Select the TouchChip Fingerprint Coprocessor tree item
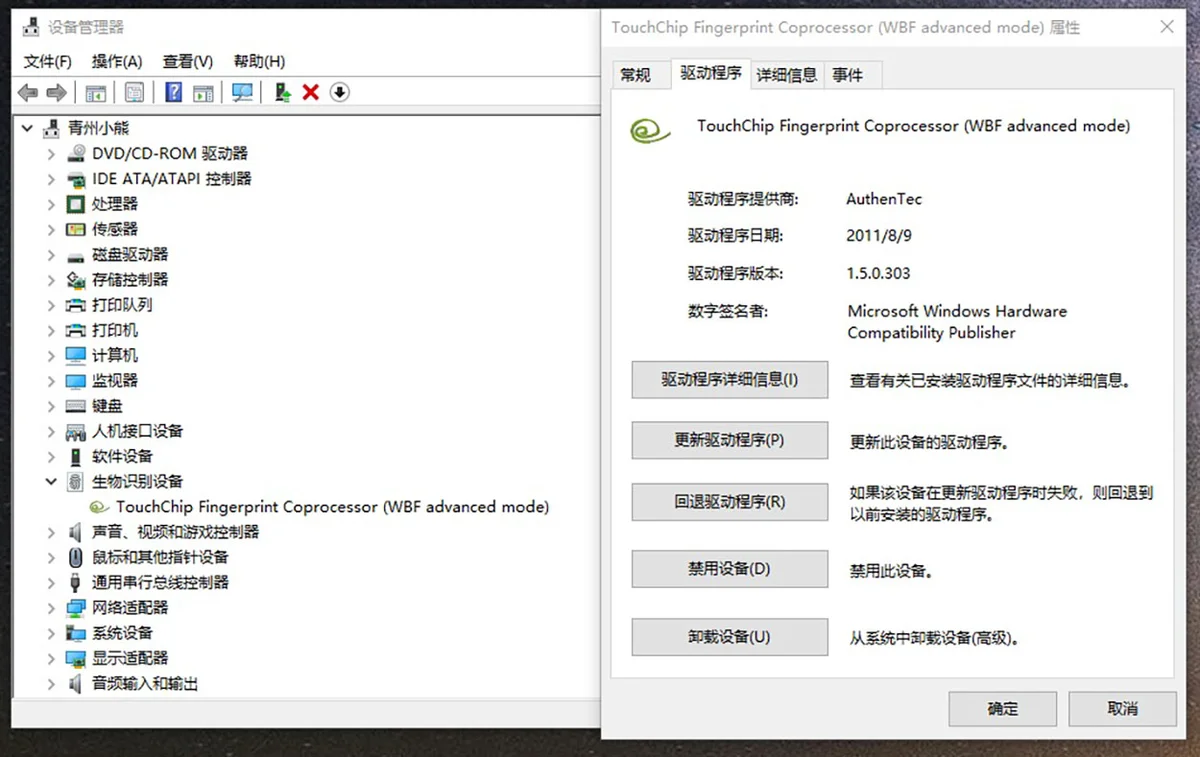Screen dimensions: 1200x757 pyautogui.click(x=332, y=507)
